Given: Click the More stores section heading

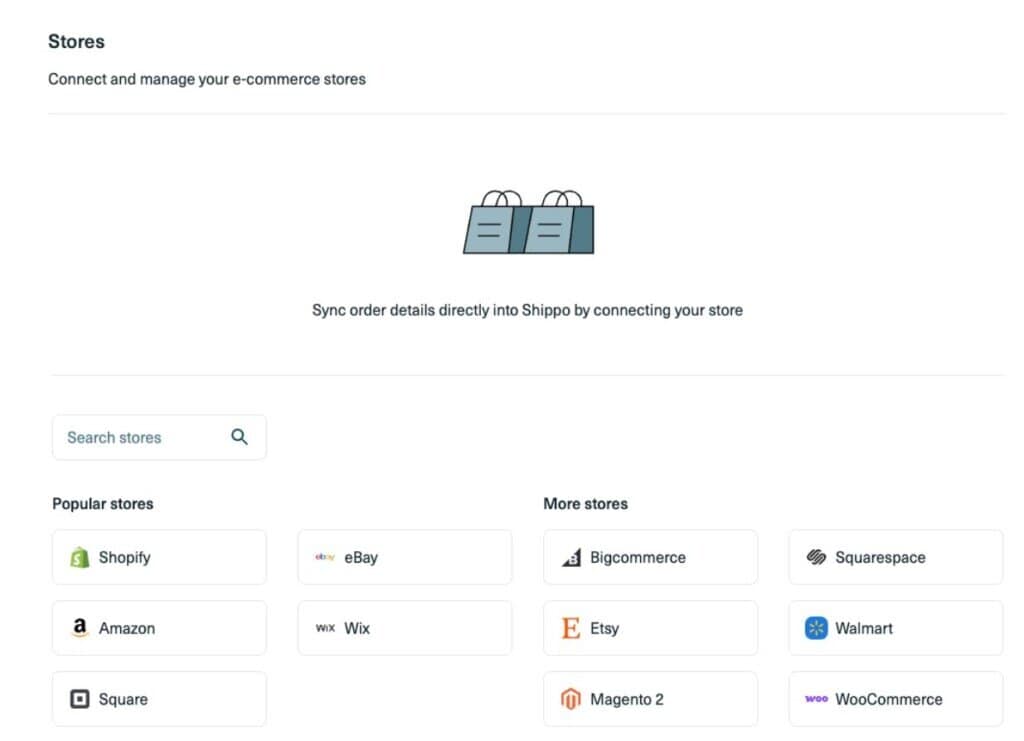Looking at the screenshot, I should tap(585, 503).
